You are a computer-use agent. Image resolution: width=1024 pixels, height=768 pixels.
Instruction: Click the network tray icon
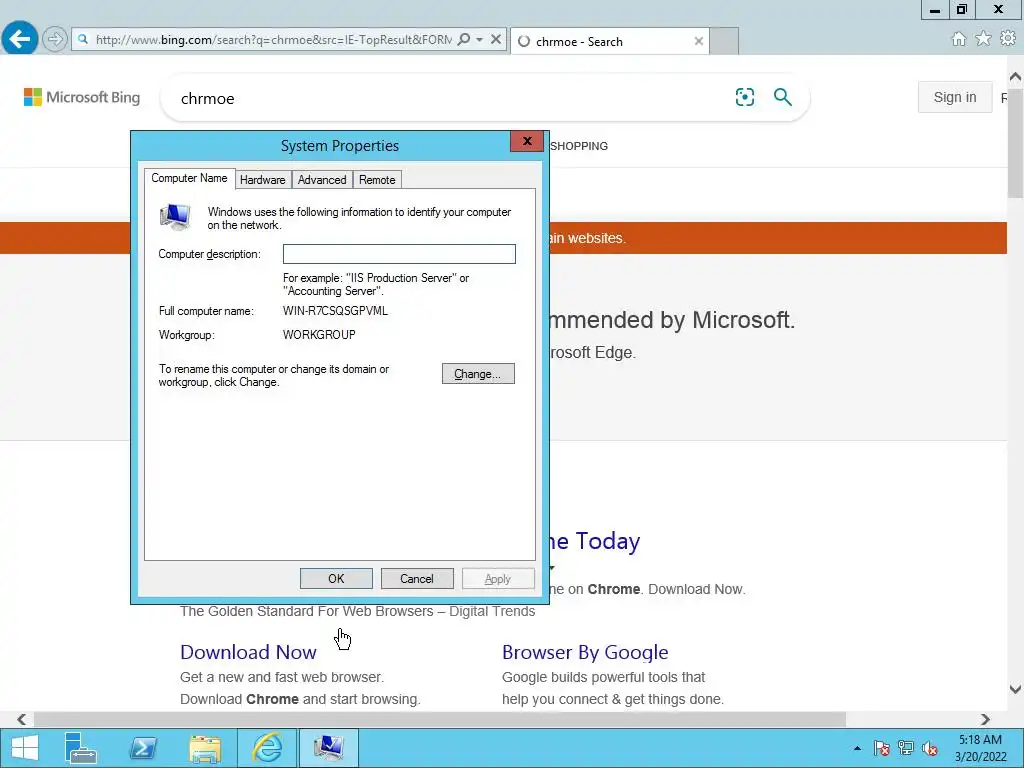pos(906,748)
